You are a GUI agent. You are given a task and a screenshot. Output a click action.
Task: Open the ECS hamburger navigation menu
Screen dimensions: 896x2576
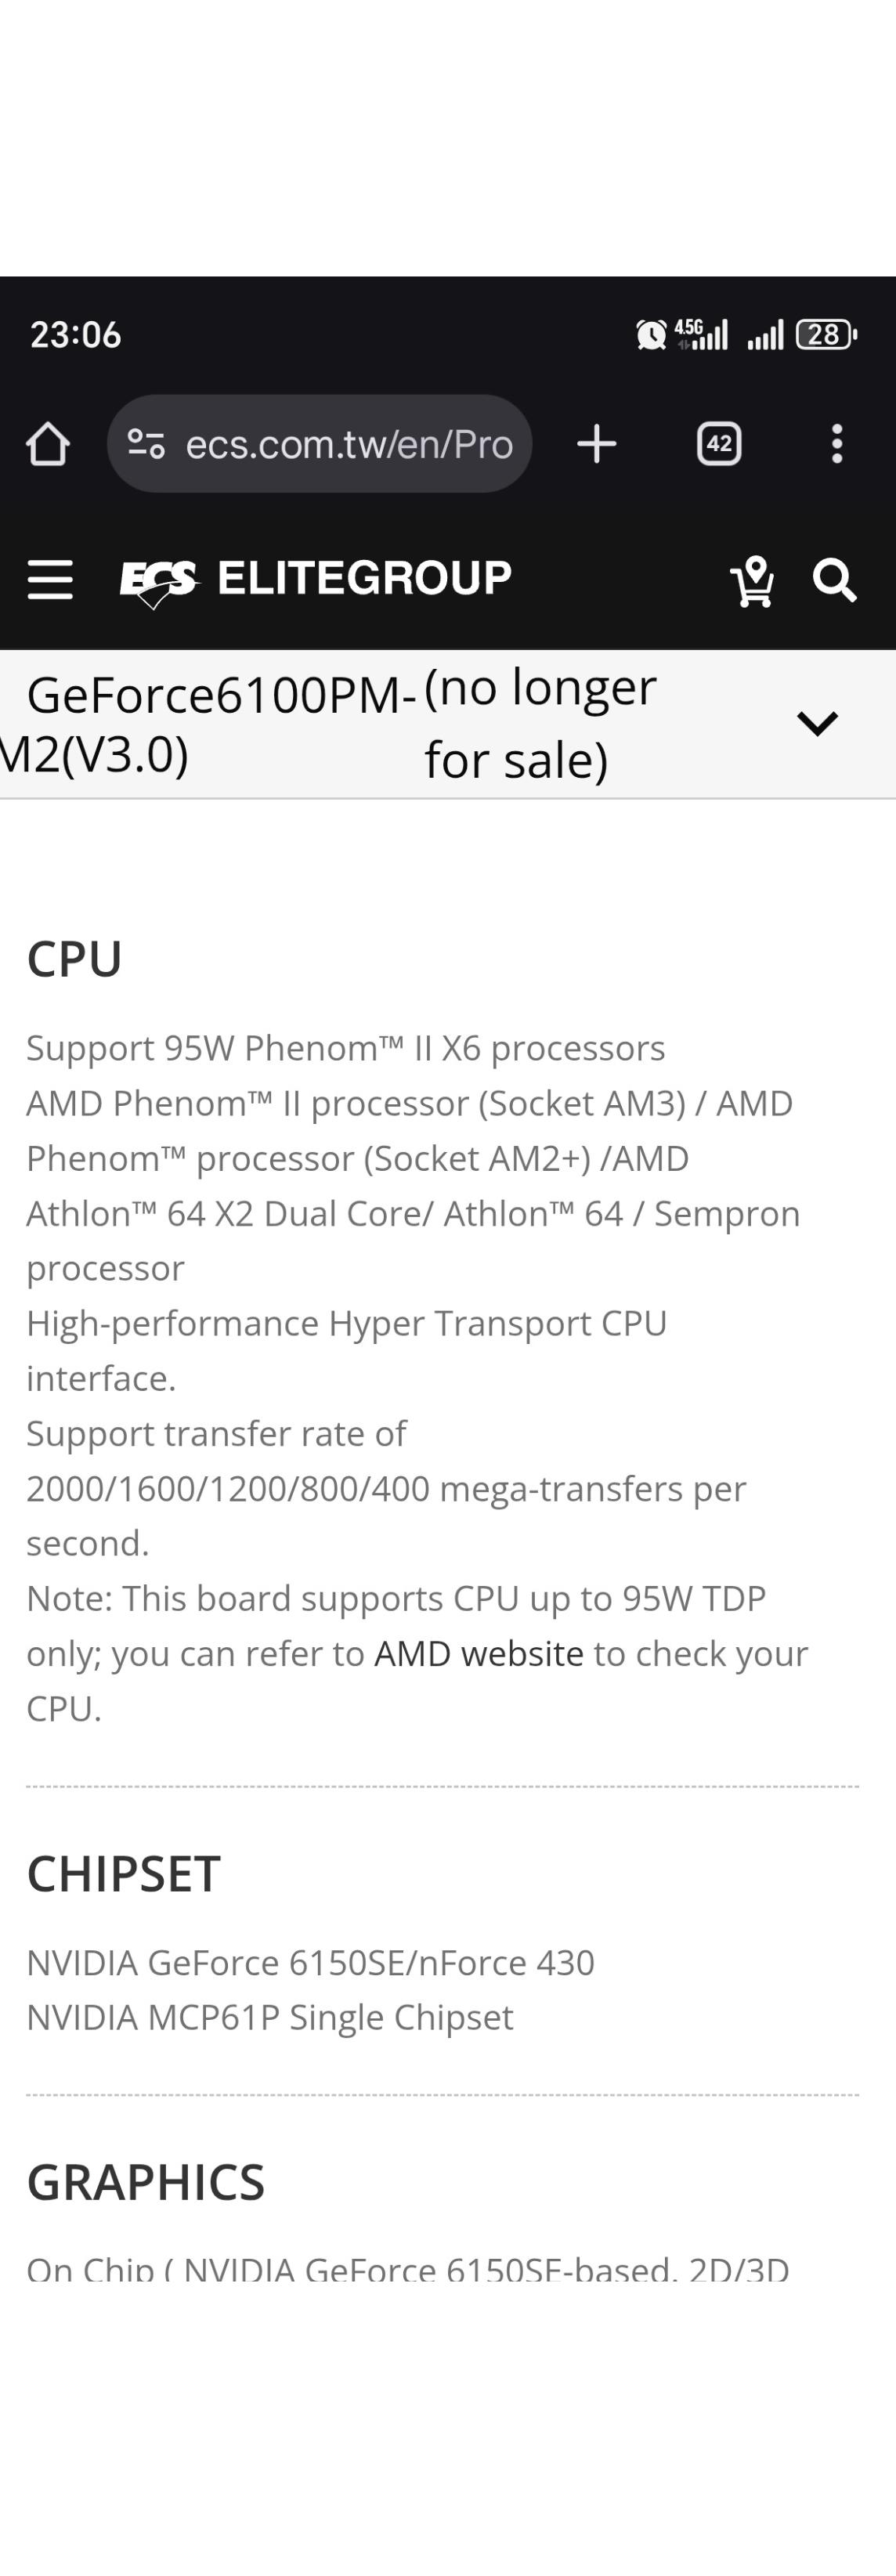(50, 580)
